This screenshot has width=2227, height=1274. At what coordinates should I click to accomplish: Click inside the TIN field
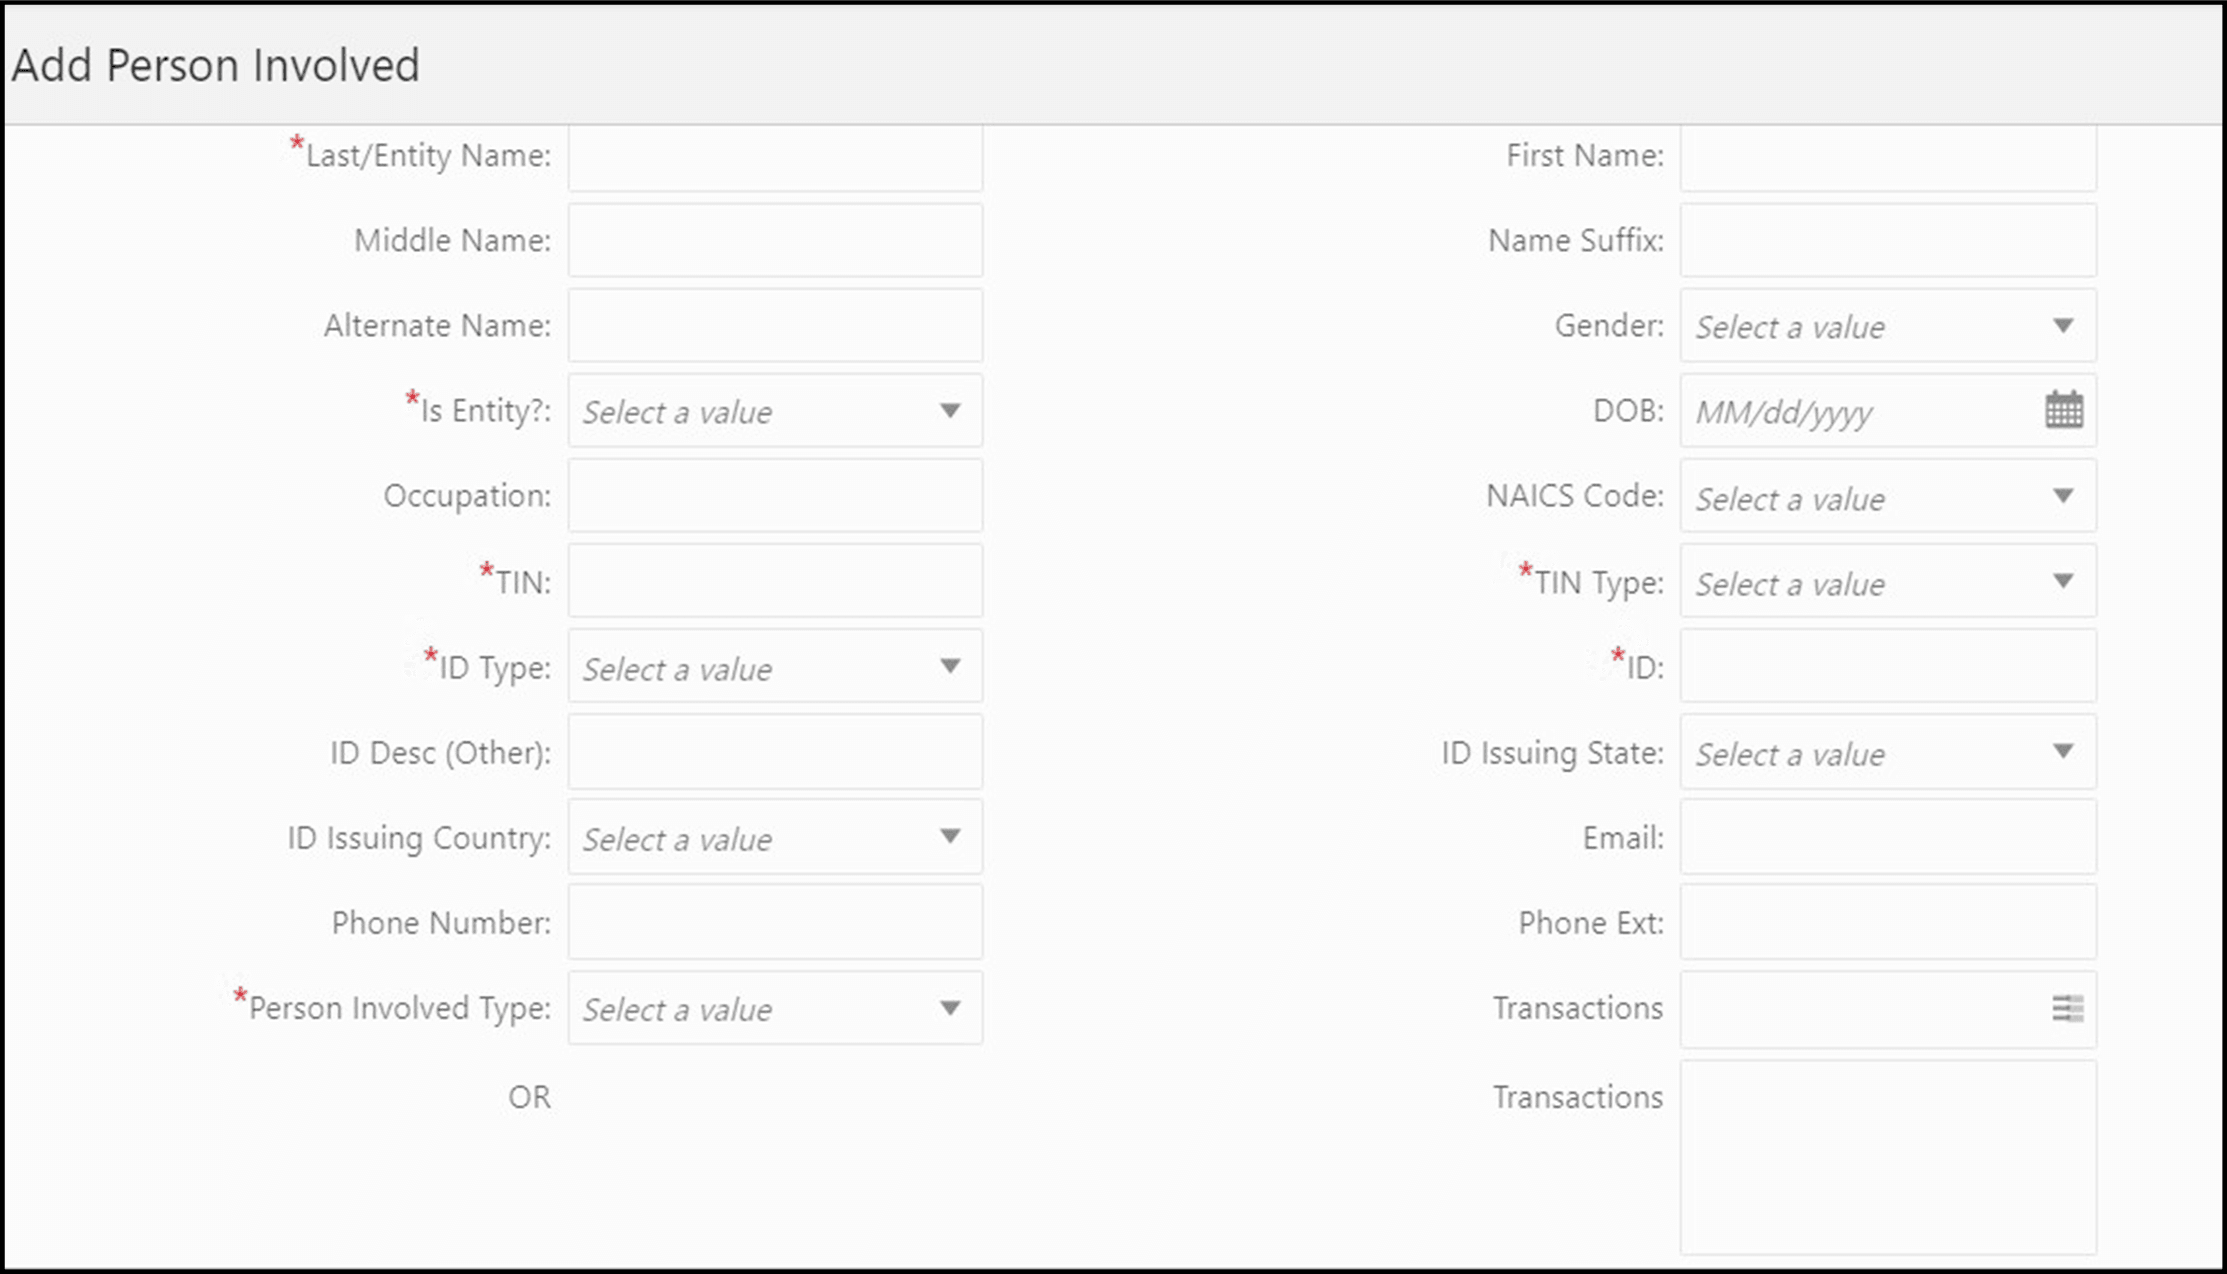pos(774,580)
